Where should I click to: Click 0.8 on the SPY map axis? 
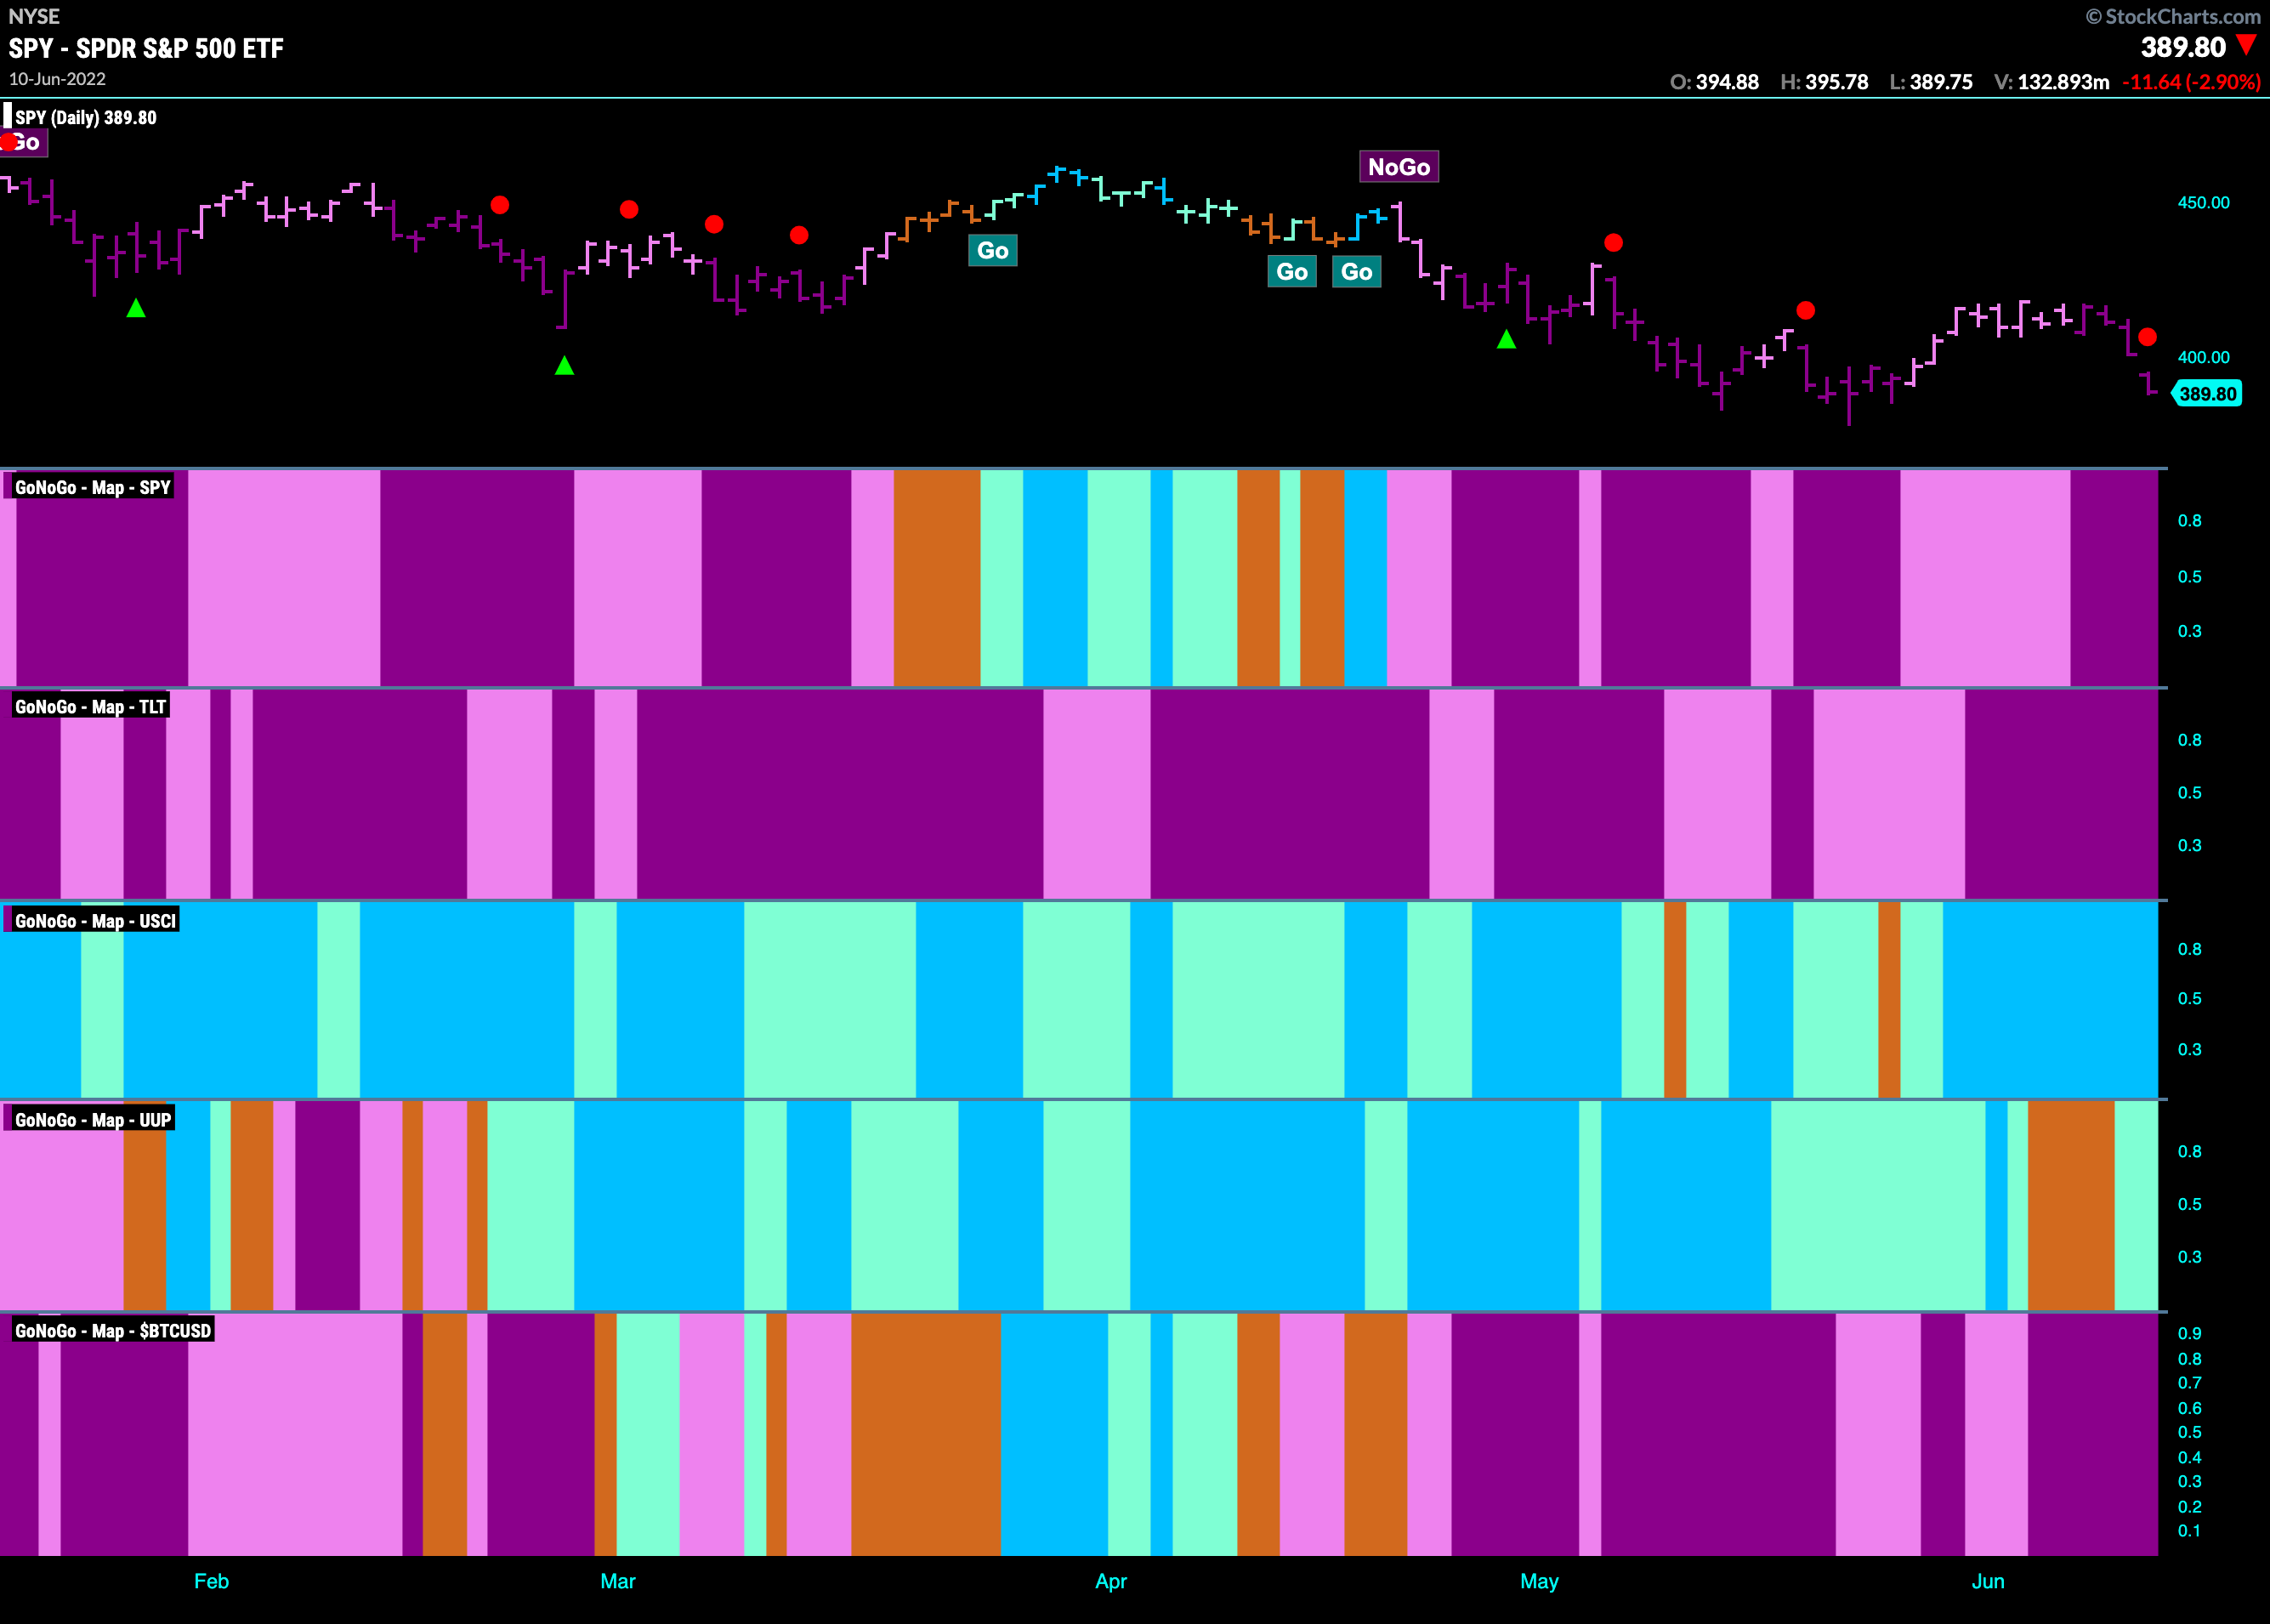pyautogui.click(x=2189, y=520)
